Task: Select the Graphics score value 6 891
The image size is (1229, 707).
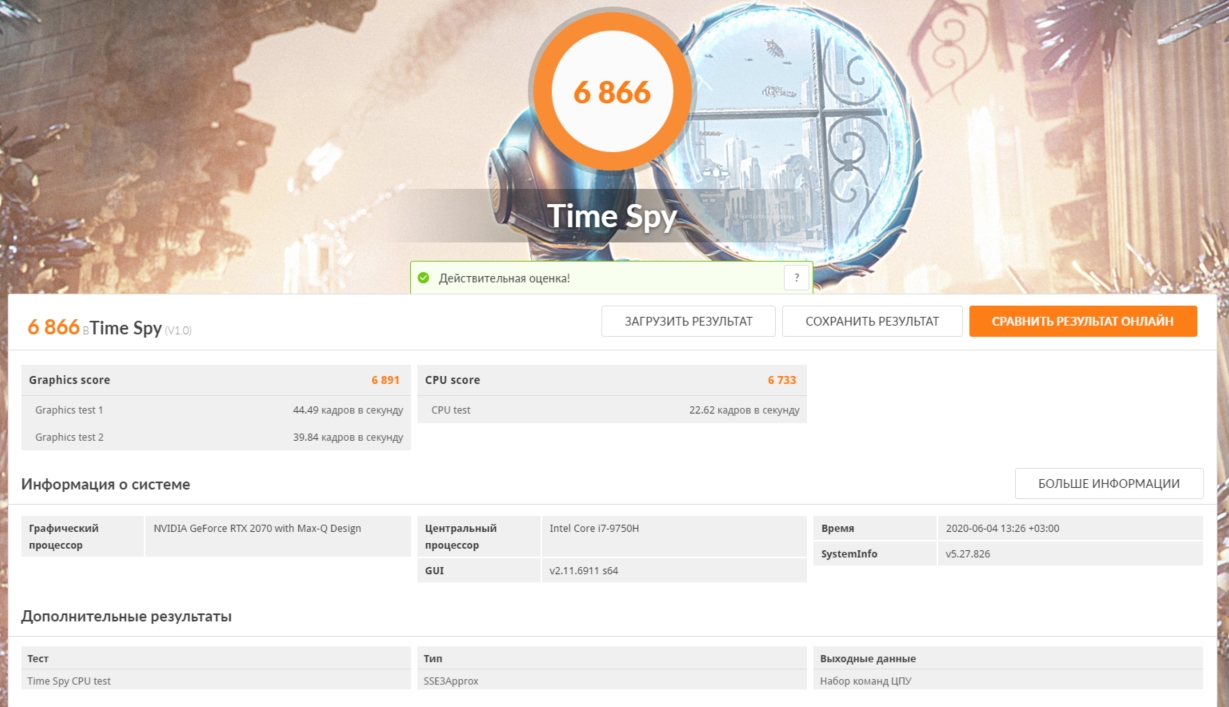Action: tap(385, 380)
